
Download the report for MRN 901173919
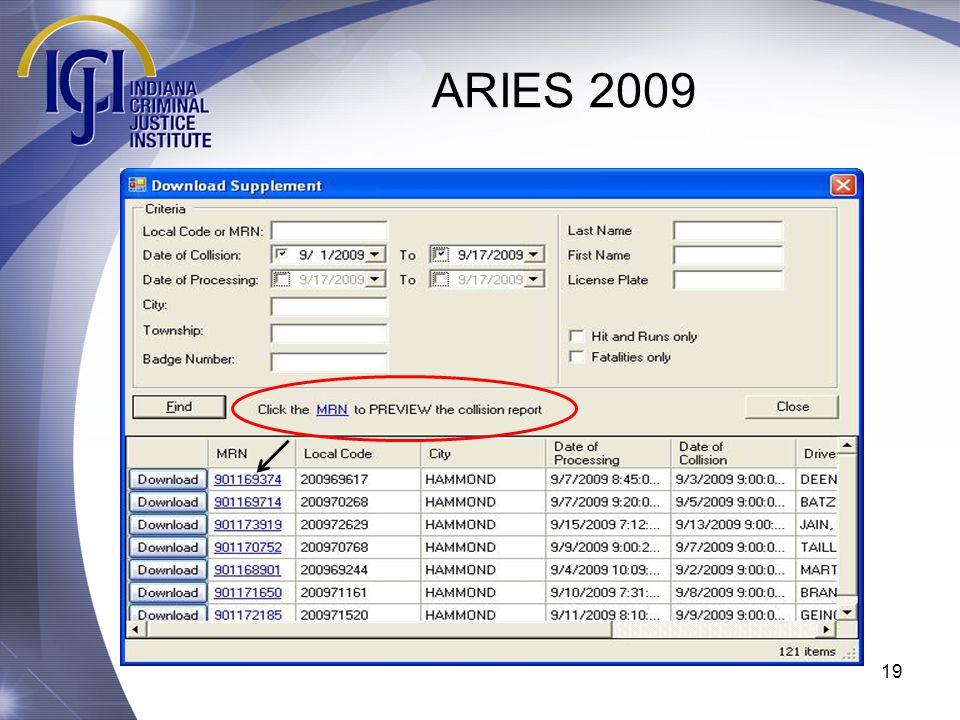168,525
